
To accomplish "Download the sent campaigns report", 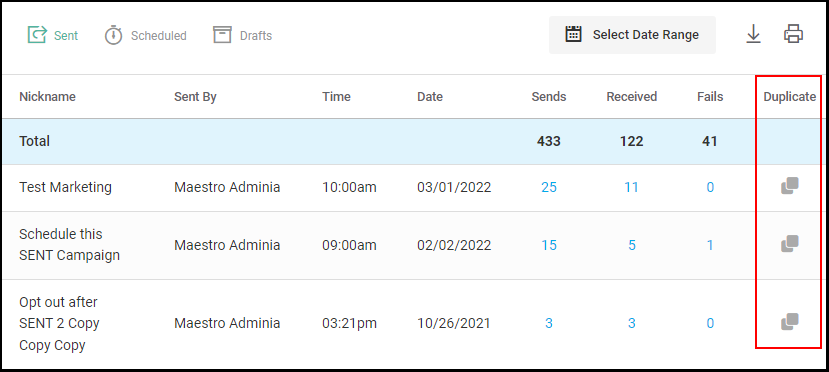I will coord(753,35).
